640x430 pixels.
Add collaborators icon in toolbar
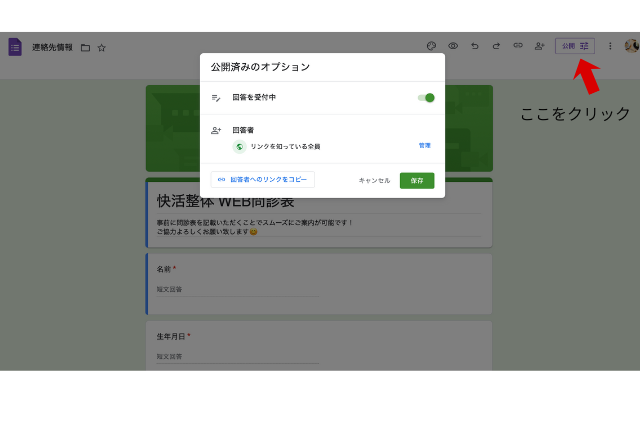[x=540, y=46]
